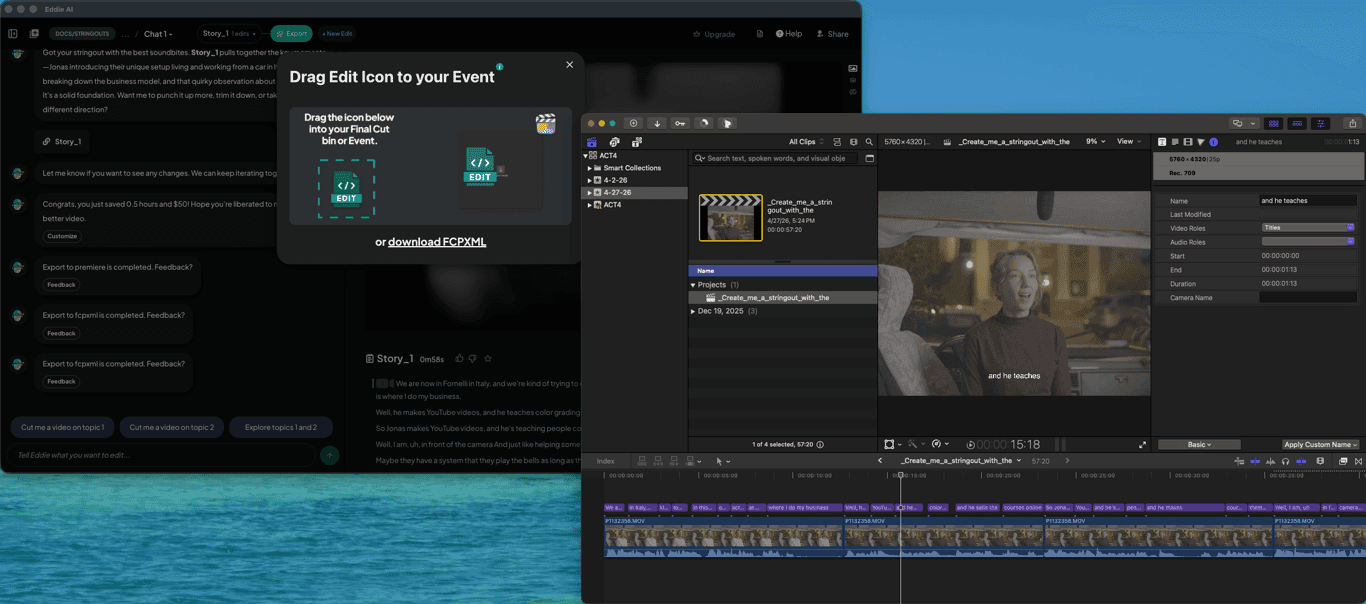The width and height of the screenshot is (1366, 604).
Task: Click the Keyword editor key icon
Action: [x=680, y=123]
